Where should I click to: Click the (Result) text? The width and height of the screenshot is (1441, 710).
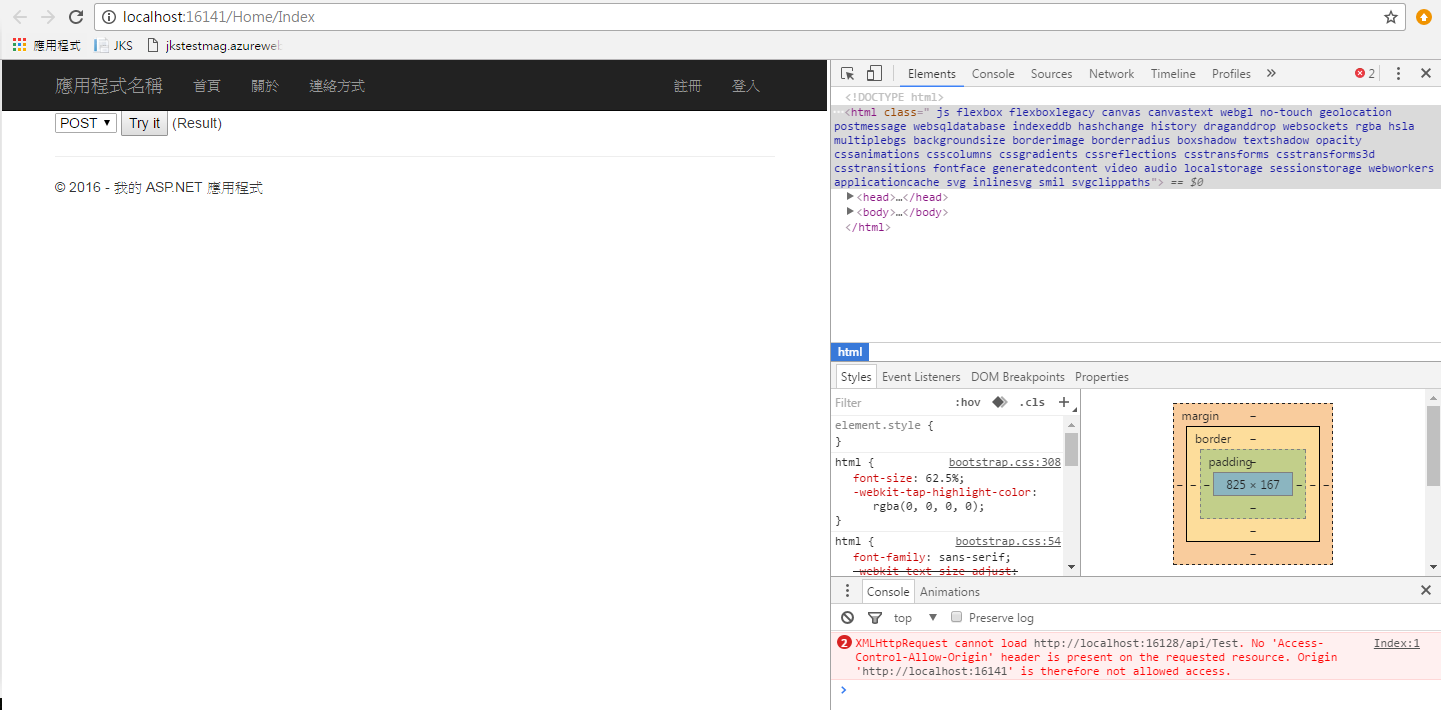coord(197,123)
